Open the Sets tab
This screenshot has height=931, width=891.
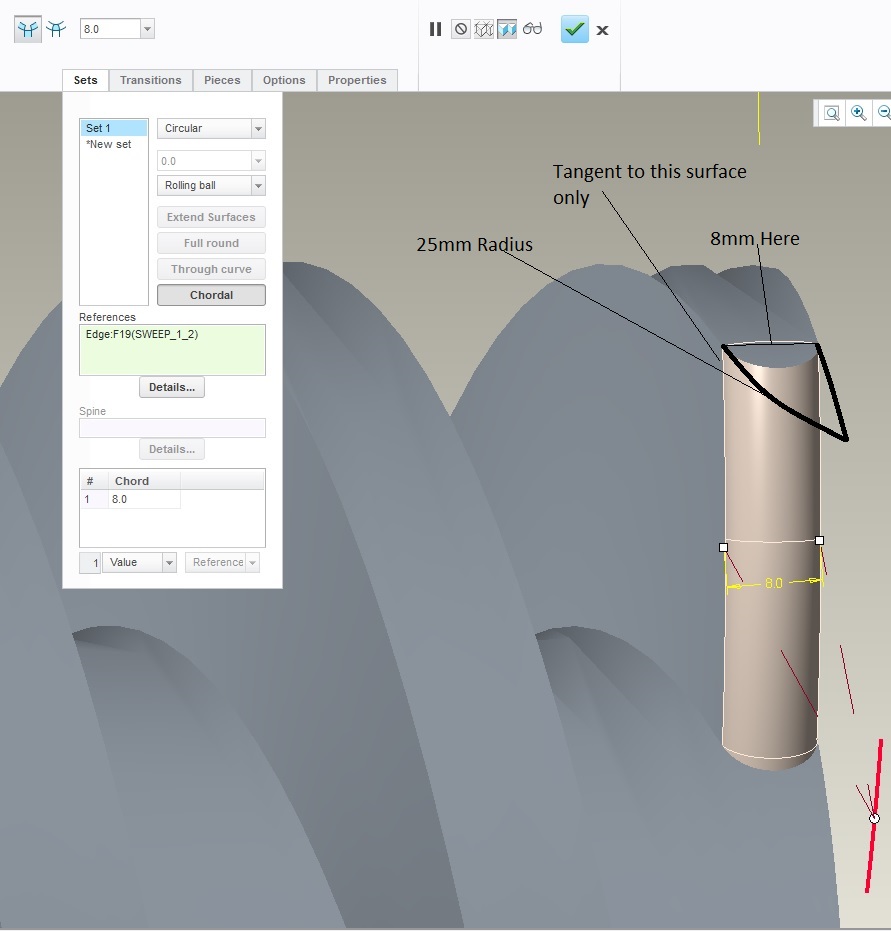click(x=85, y=80)
